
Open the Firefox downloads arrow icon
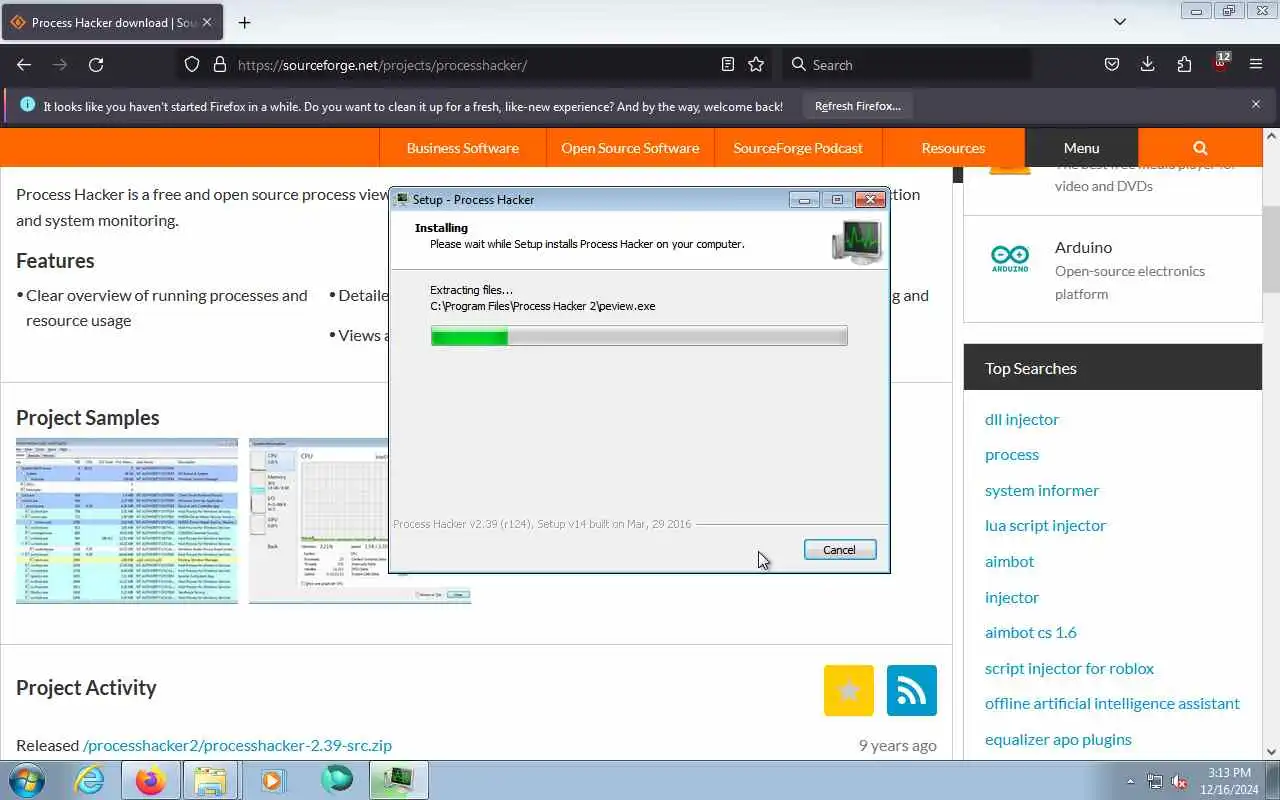[1147, 64]
